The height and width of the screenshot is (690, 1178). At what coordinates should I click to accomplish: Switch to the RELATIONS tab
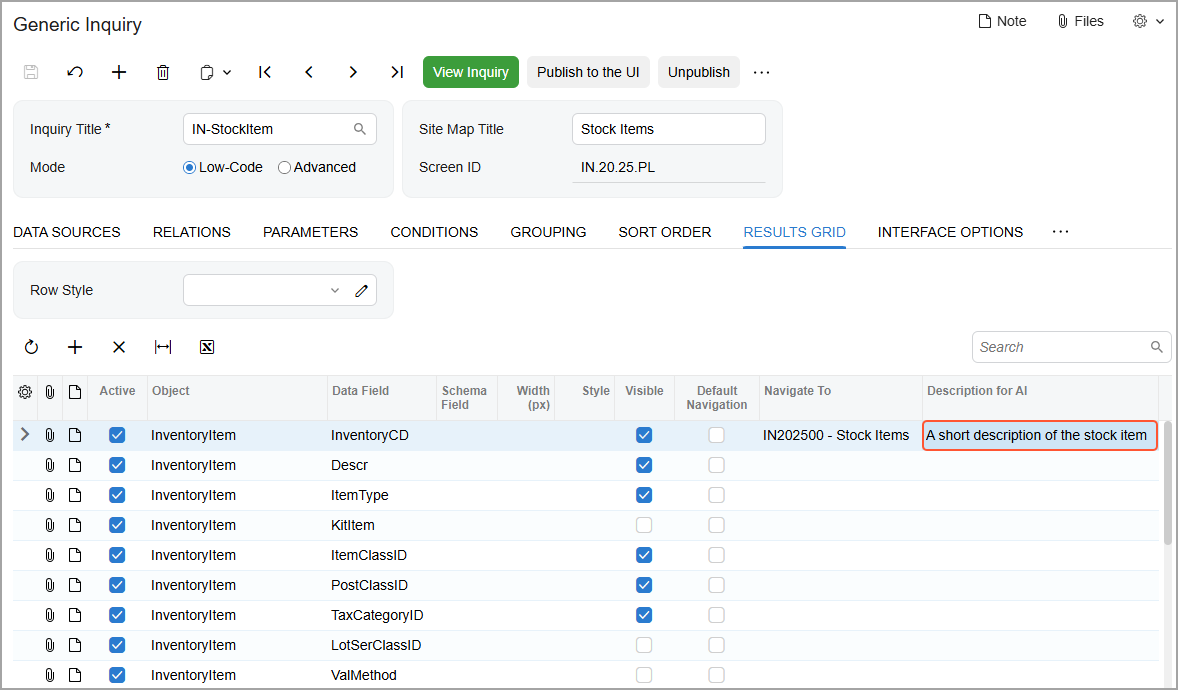192,232
